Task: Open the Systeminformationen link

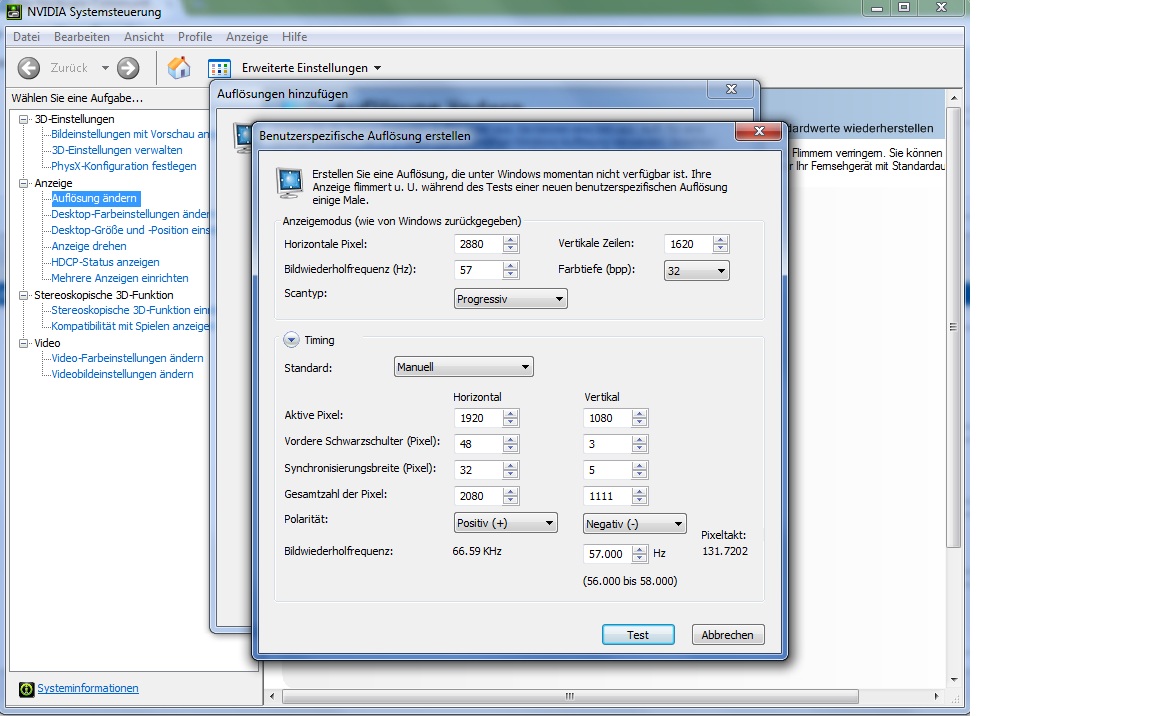Action: [x=87, y=688]
